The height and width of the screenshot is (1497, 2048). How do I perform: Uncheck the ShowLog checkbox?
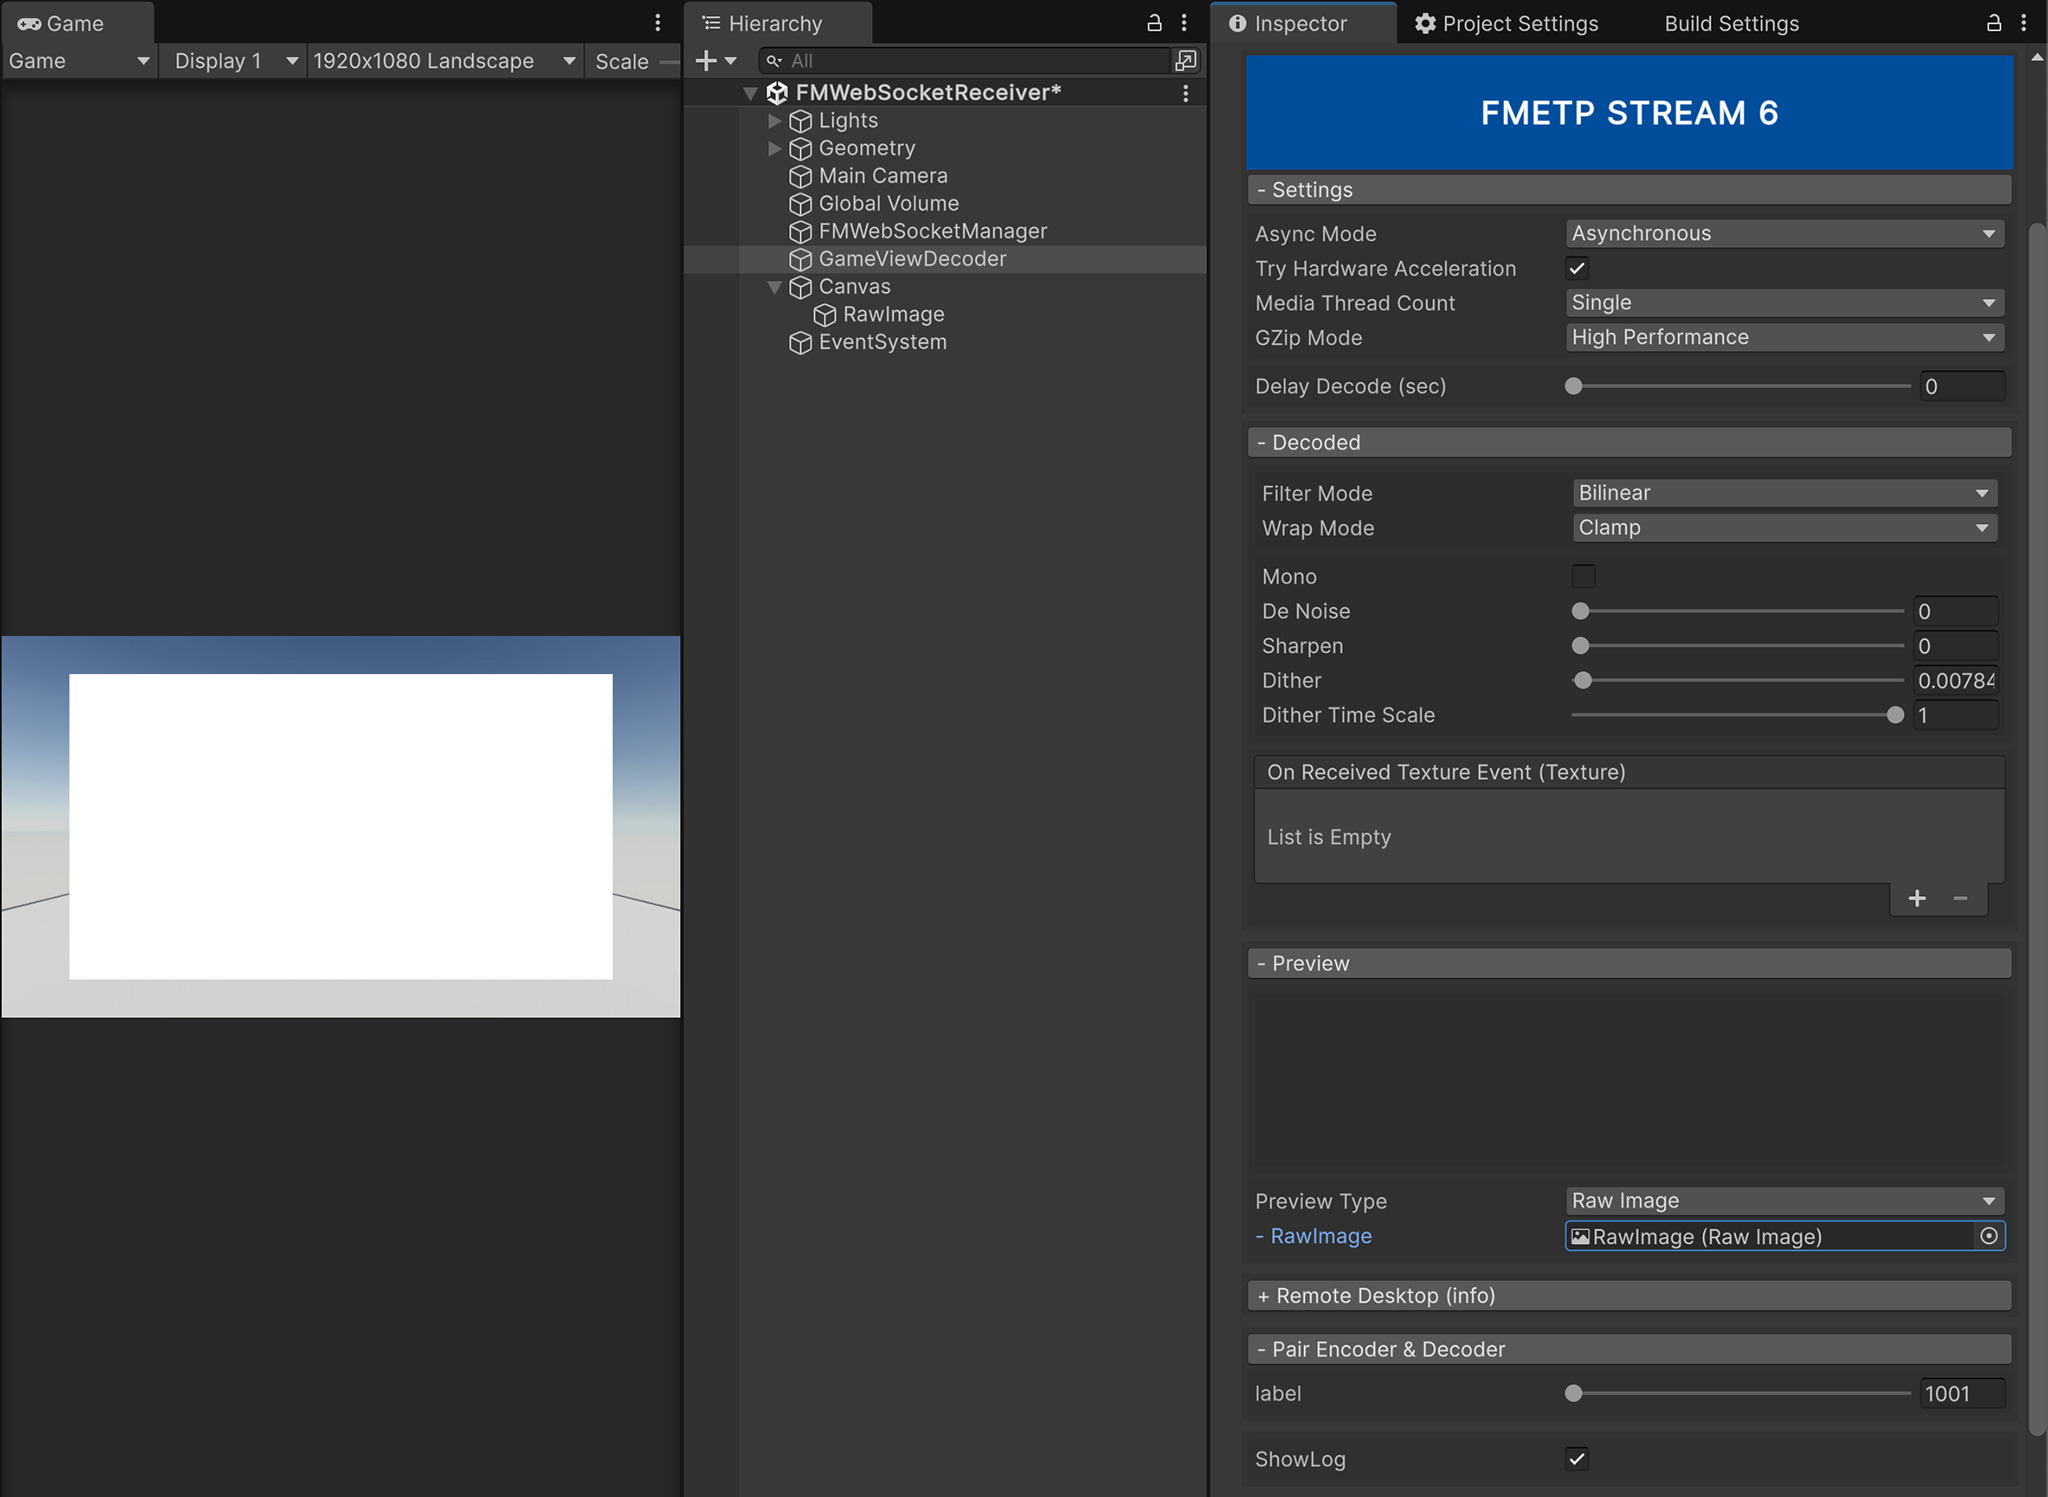coord(1576,1459)
